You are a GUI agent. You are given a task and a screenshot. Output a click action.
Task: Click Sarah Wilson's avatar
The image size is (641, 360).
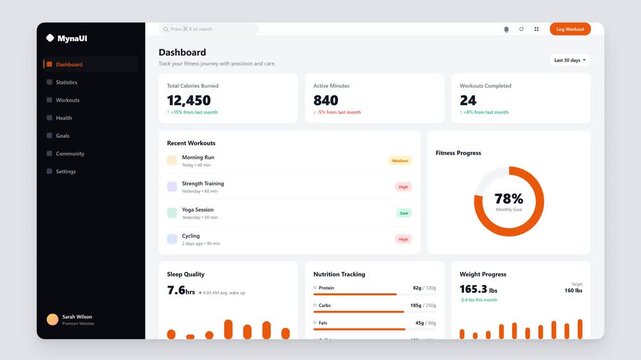[52, 320]
